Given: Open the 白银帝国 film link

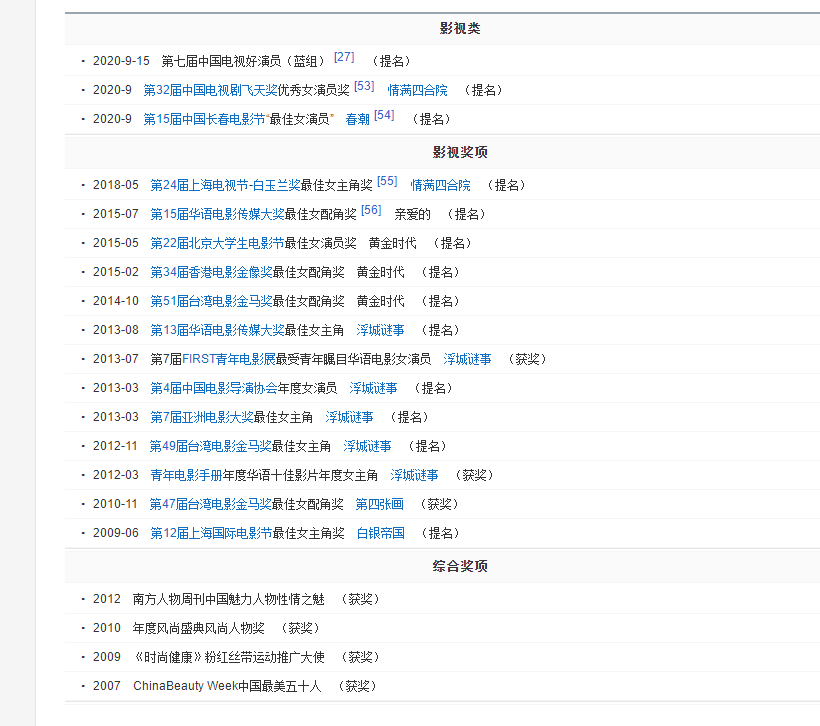Looking at the screenshot, I should point(380,533).
